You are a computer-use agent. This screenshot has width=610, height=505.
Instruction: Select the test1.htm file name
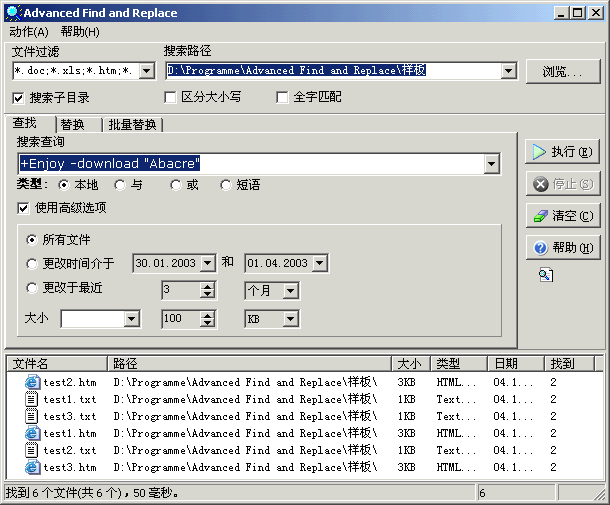point(70,433)
